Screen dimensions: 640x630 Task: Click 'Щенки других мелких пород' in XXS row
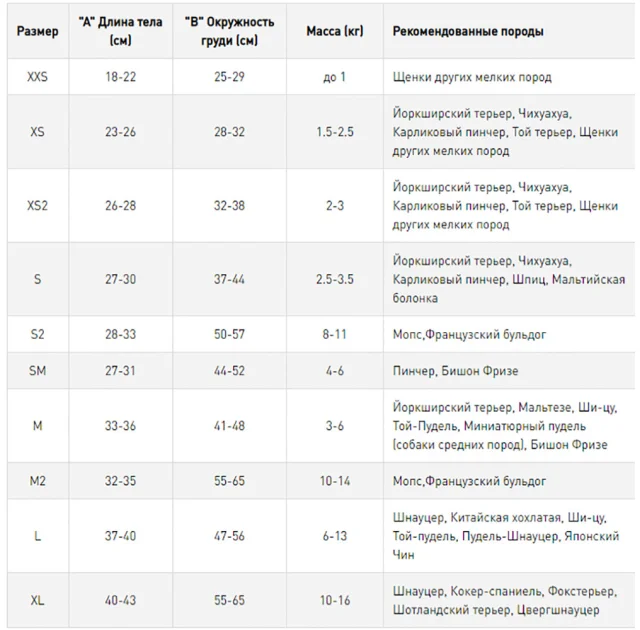[472, 77]
